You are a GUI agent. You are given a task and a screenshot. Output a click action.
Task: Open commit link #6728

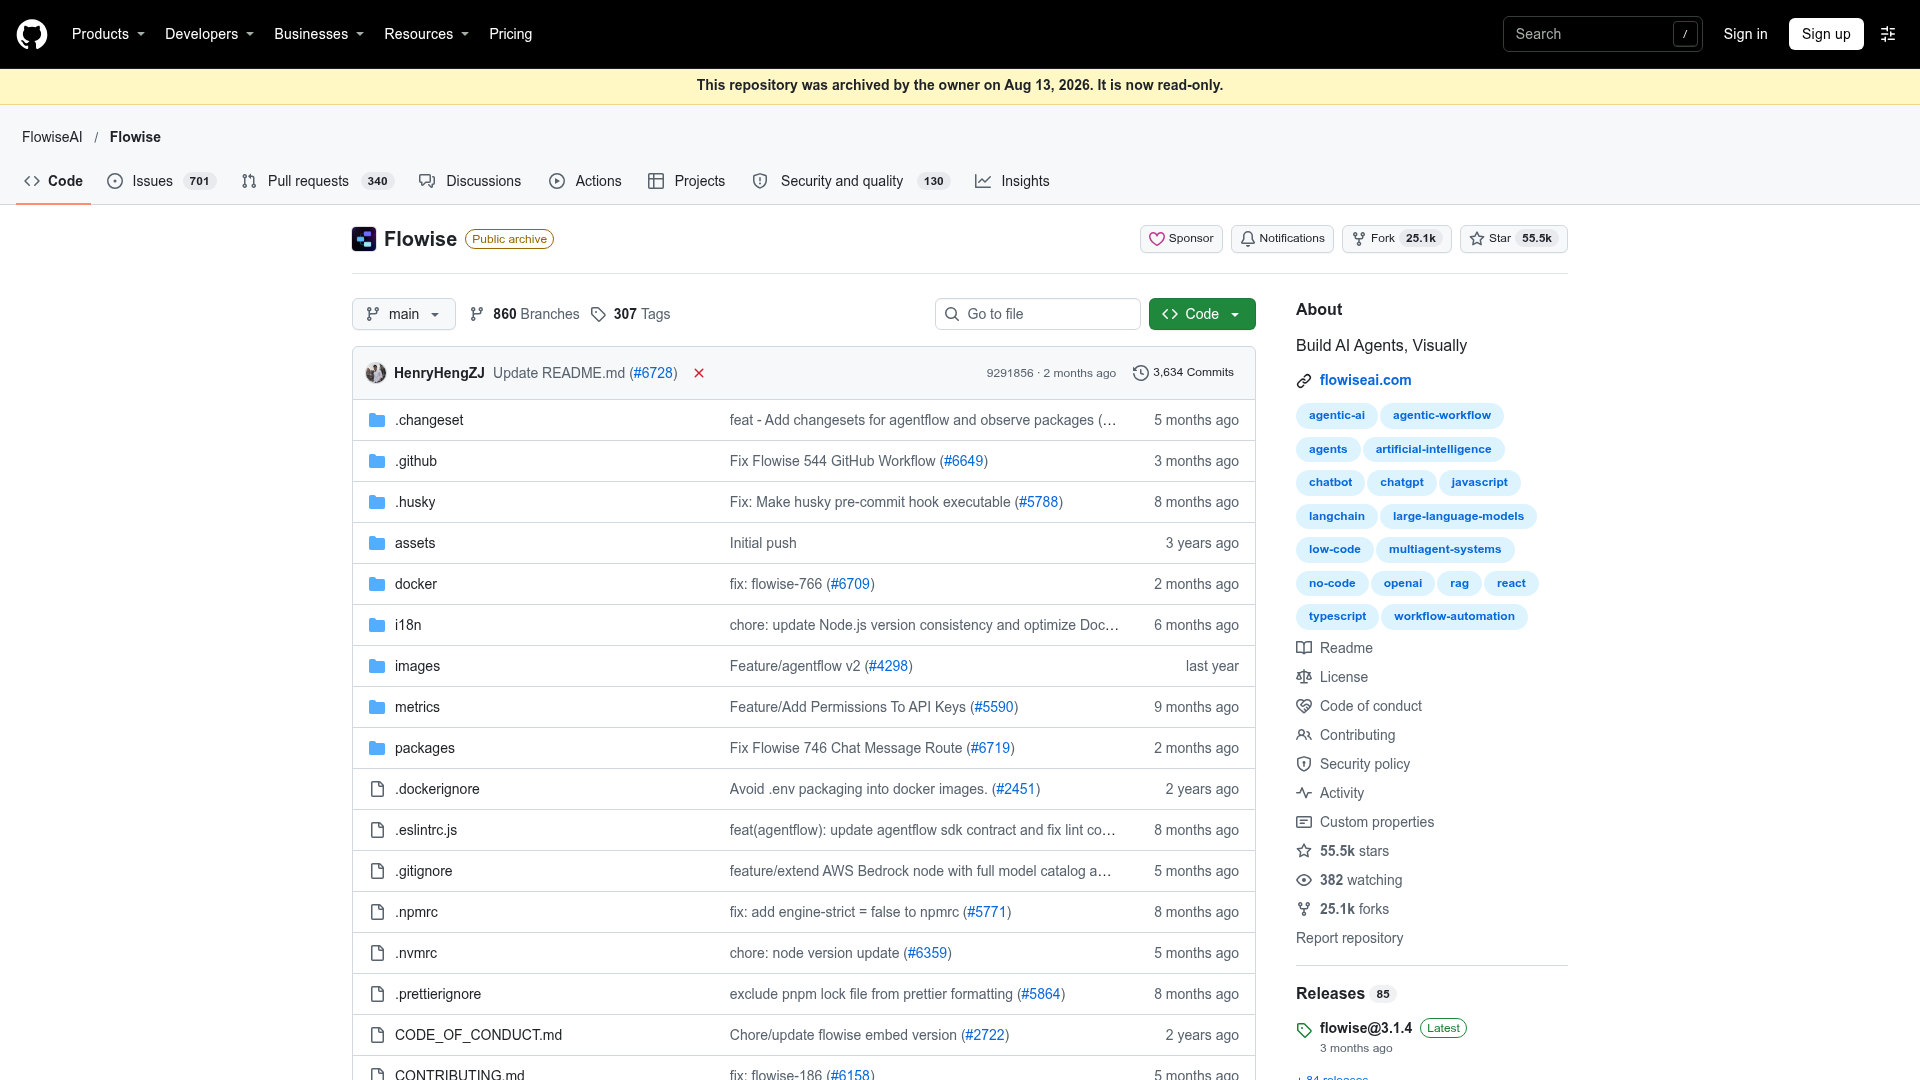[653, 373]
